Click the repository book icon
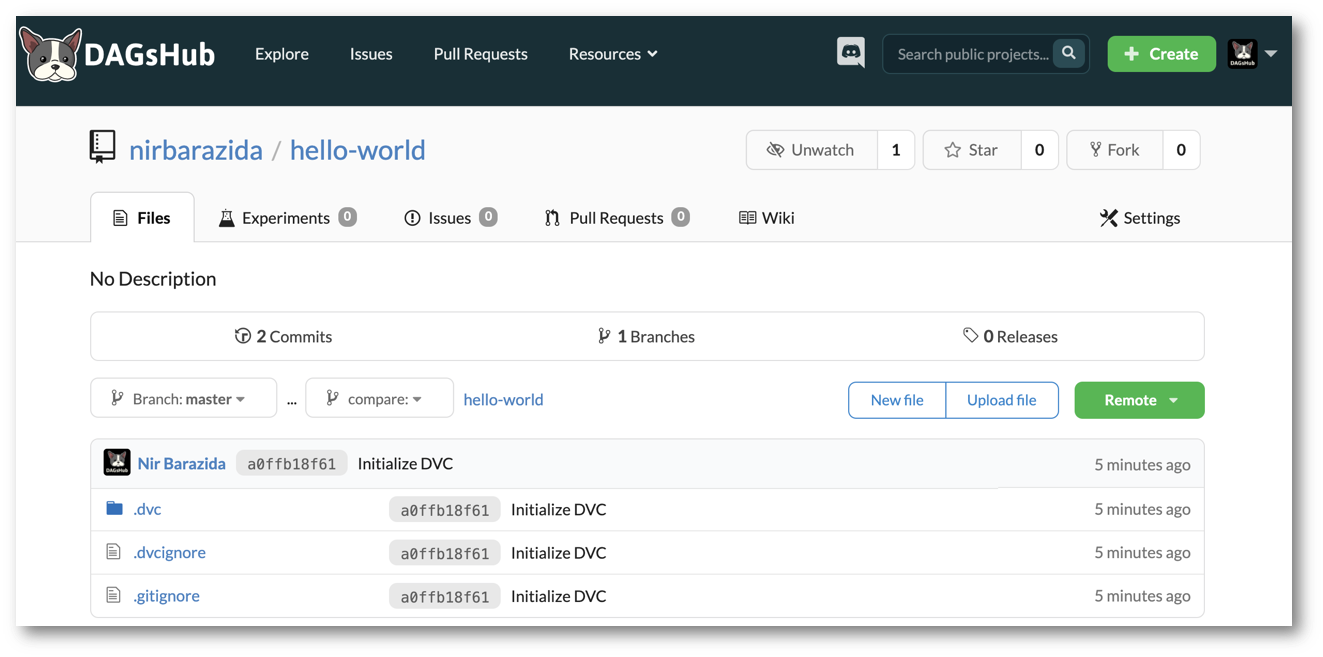The image size is (1323, 657). coord(102,148)
